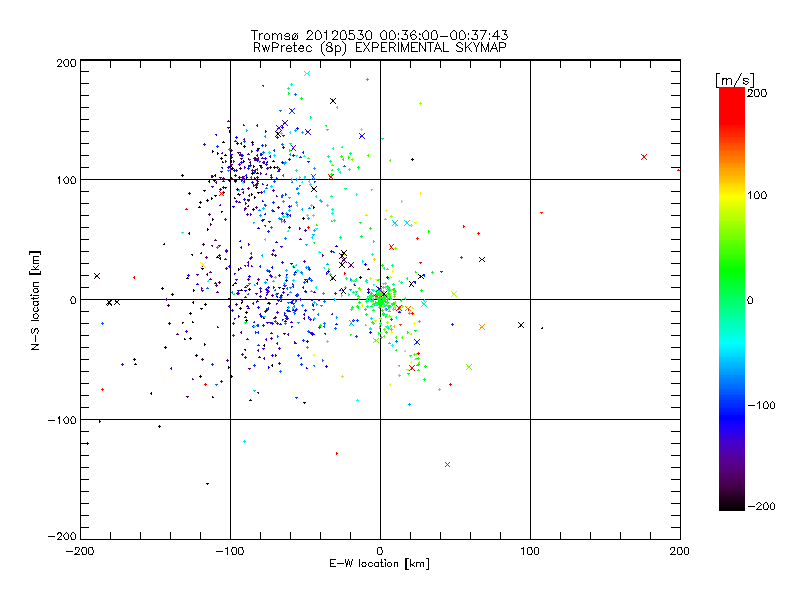
Task: Select the "N-S location [km]" axis label
Action: point(35,300)
